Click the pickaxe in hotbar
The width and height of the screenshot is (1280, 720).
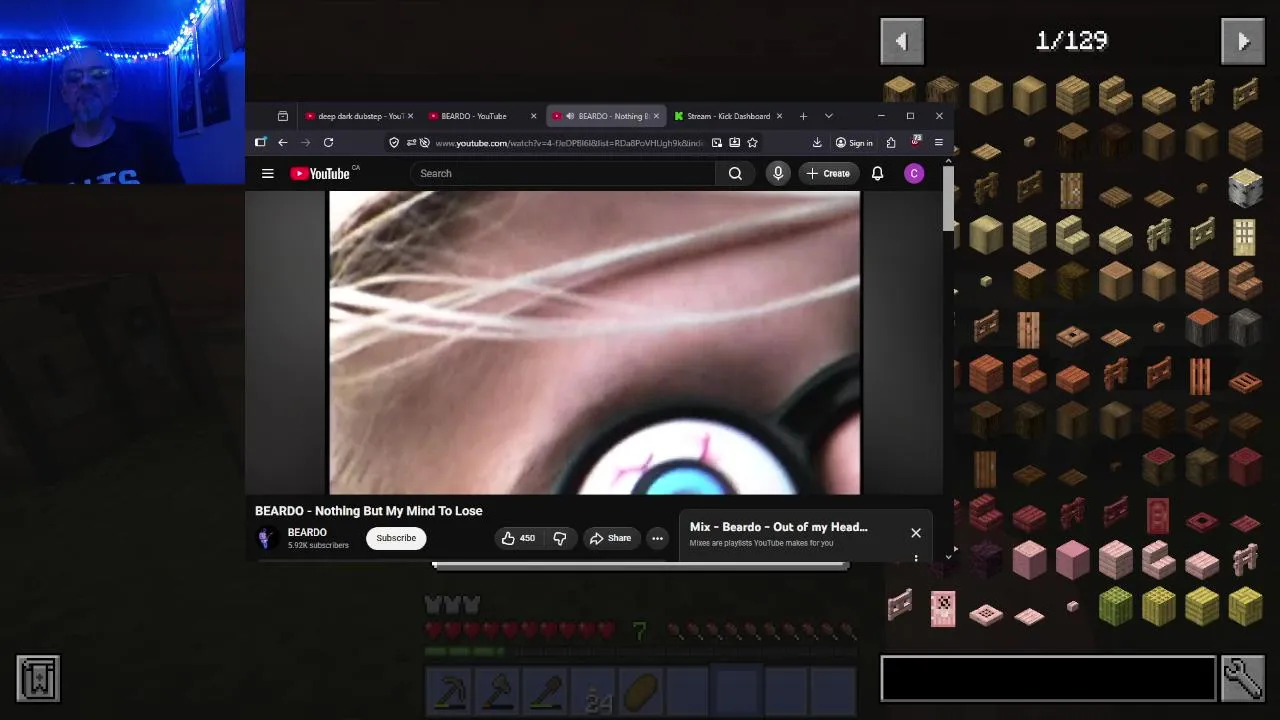click(x=450, y=693)
